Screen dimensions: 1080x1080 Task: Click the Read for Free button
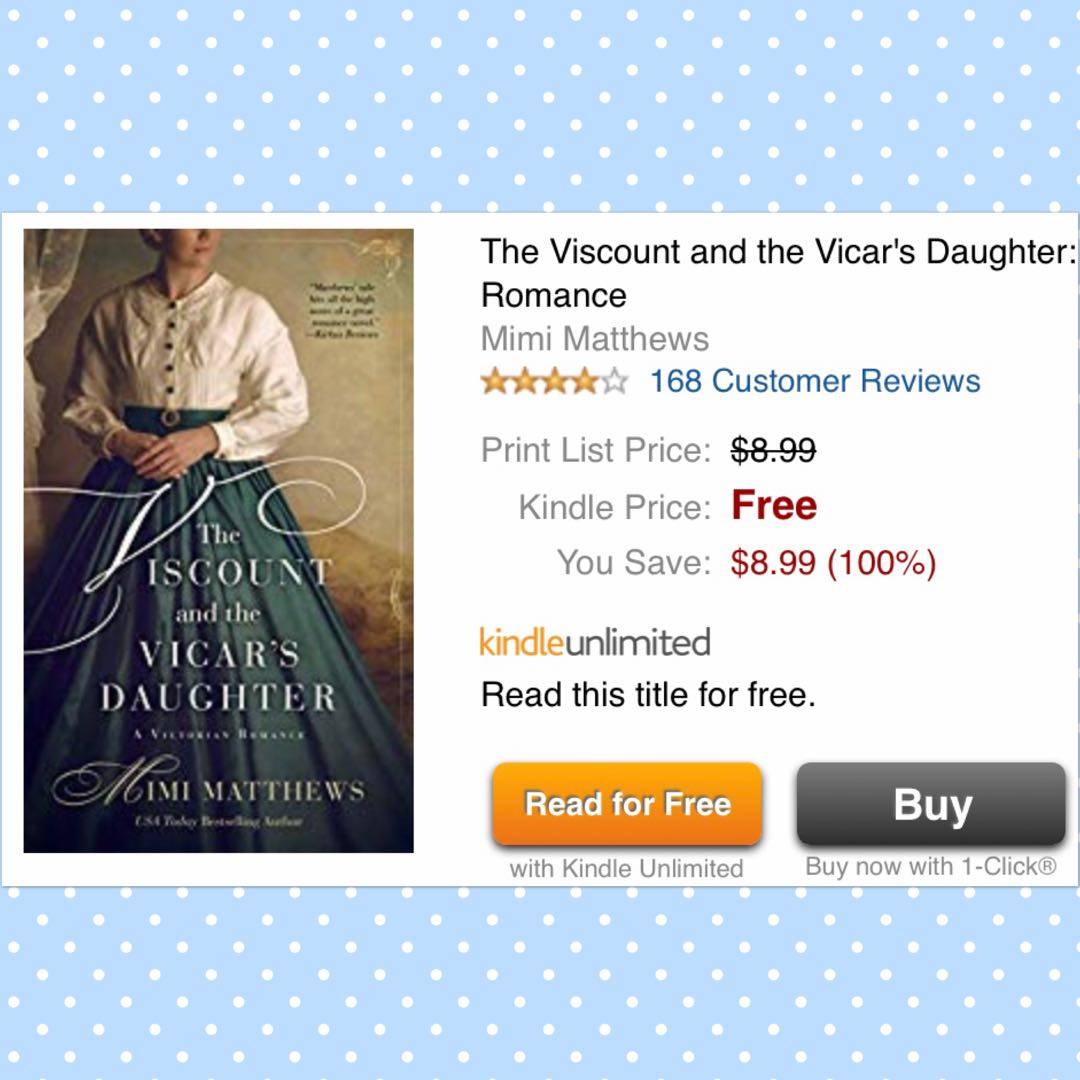pyautogui.click(x=627, y=803)
